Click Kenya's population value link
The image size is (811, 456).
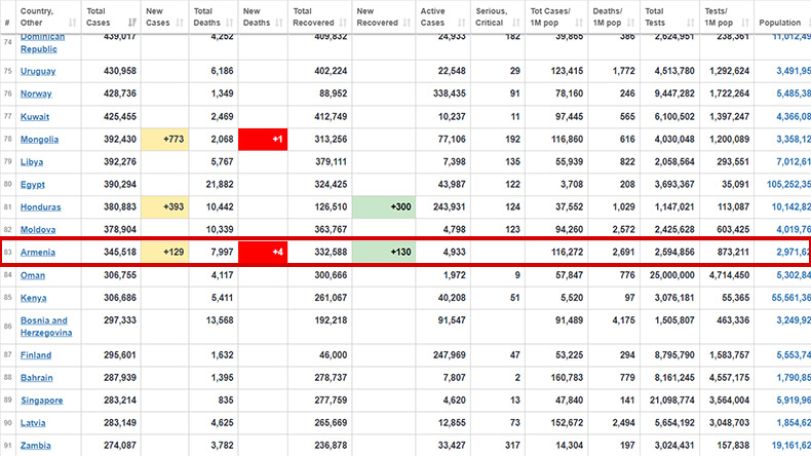[x=791, y=298]
